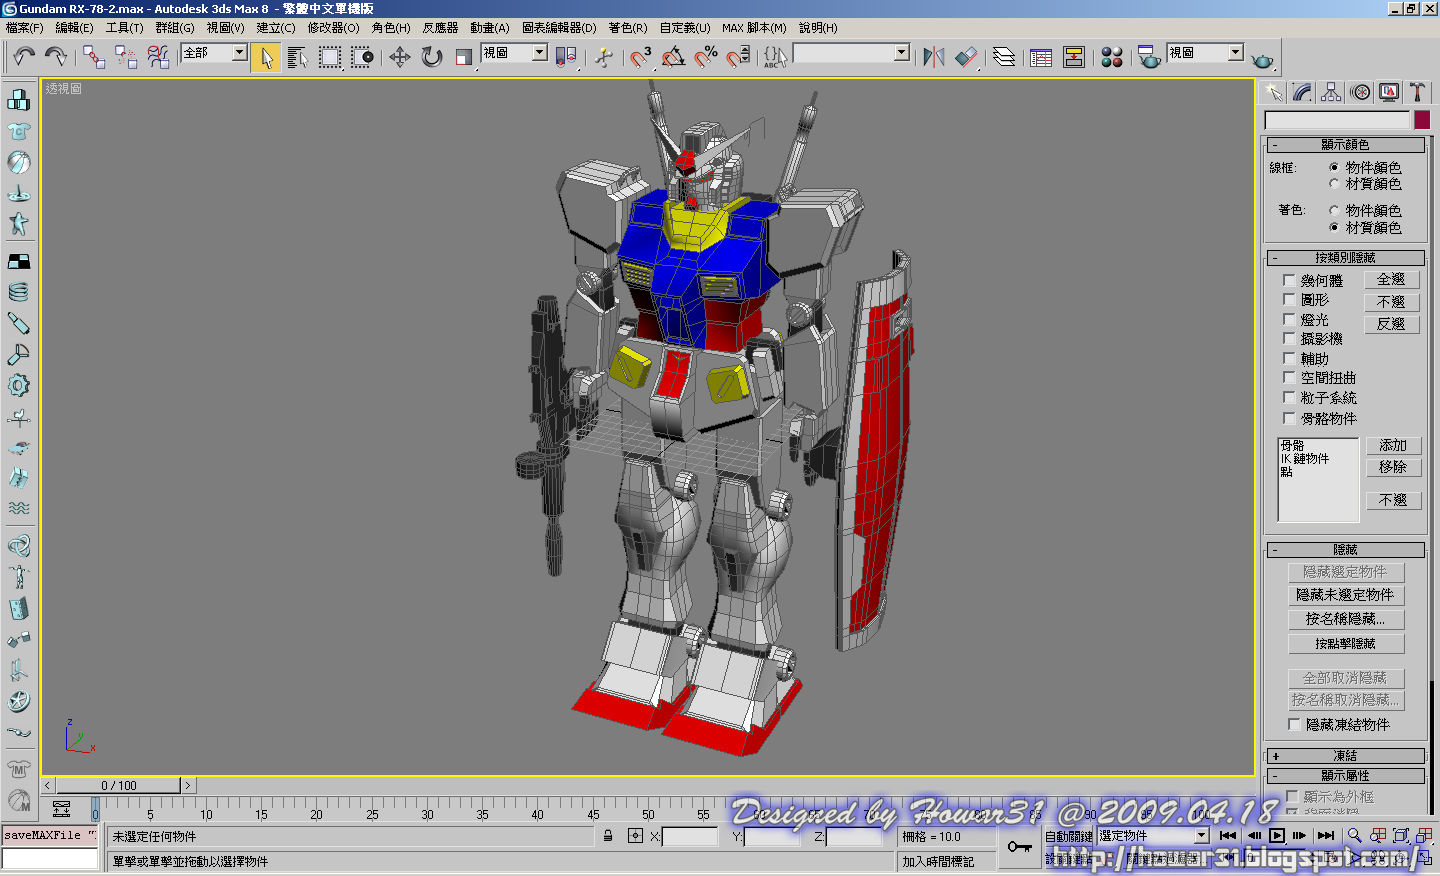The height and width of the screenshot is (876, 1440).
Task: Click the Quick Render teapot icon
Action: coord(1263,60)
